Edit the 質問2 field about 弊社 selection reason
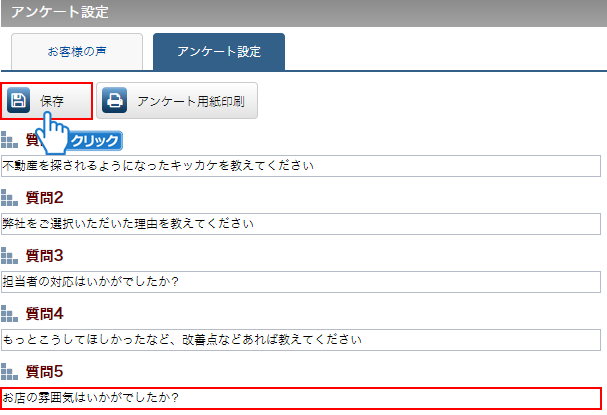This screenshot has width=607, height=415. pyautogui.click(x=300, y=223)
